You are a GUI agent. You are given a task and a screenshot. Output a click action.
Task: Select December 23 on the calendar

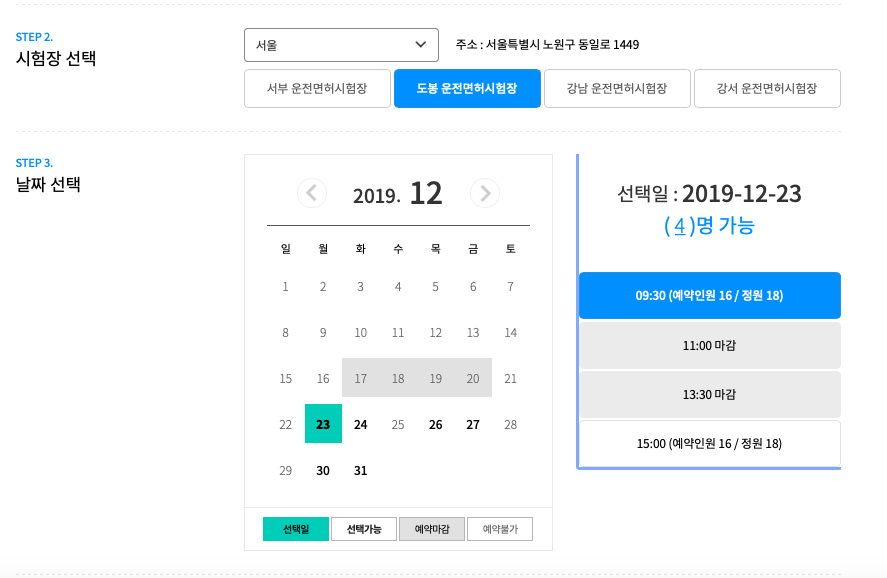pos(323,424)
